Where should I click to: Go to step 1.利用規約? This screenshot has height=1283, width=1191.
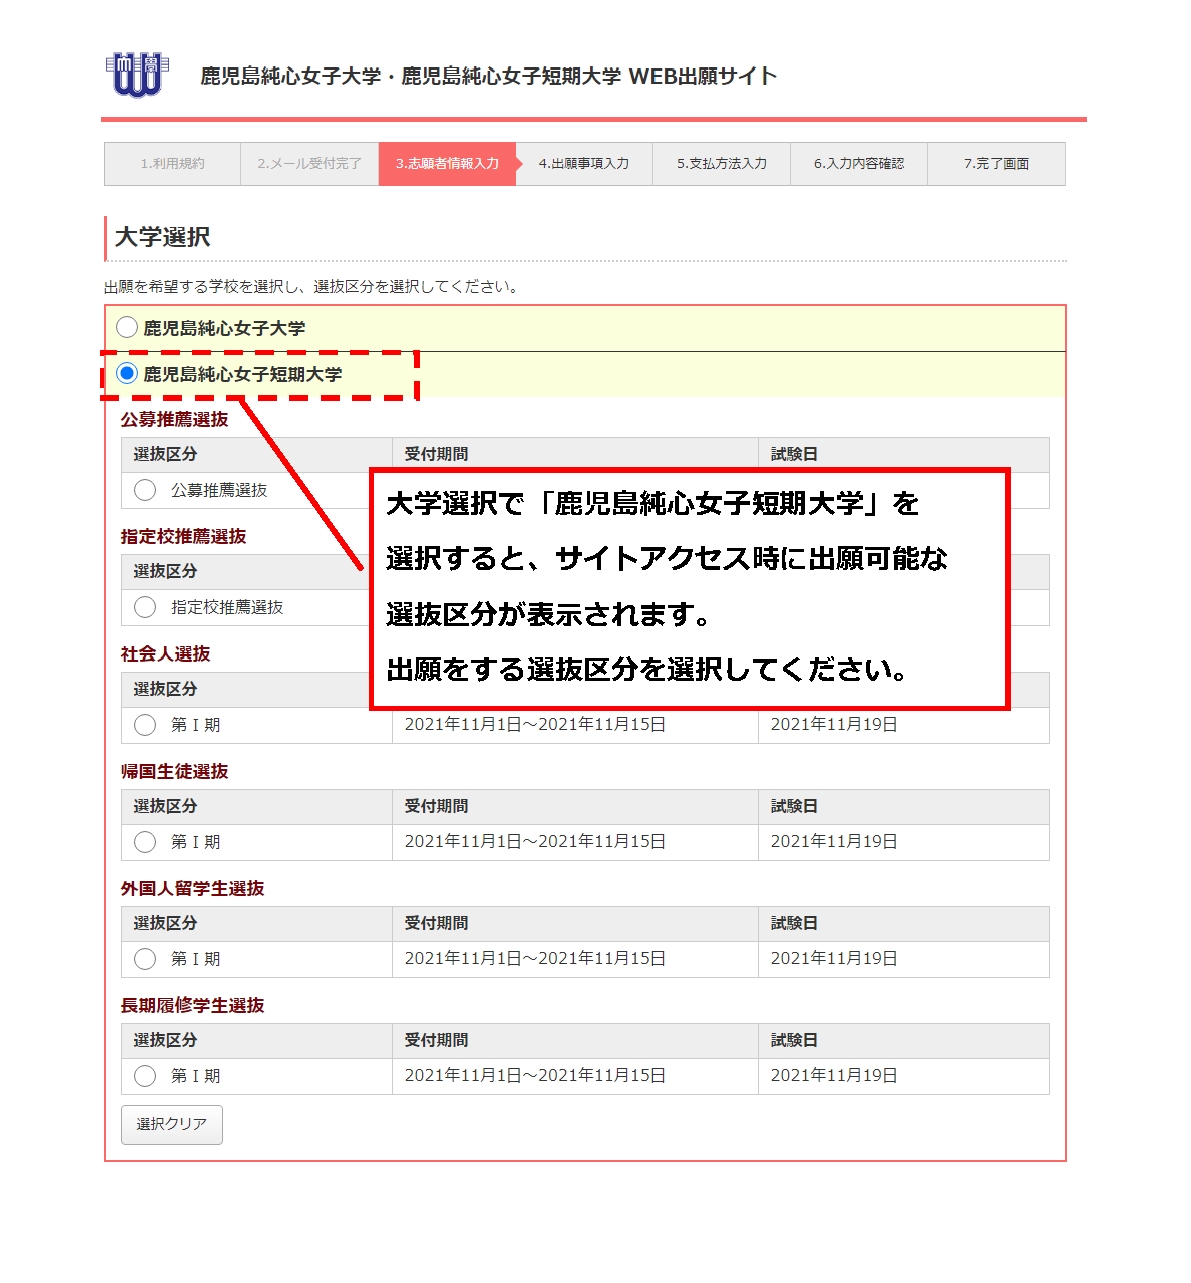(172, 164)
